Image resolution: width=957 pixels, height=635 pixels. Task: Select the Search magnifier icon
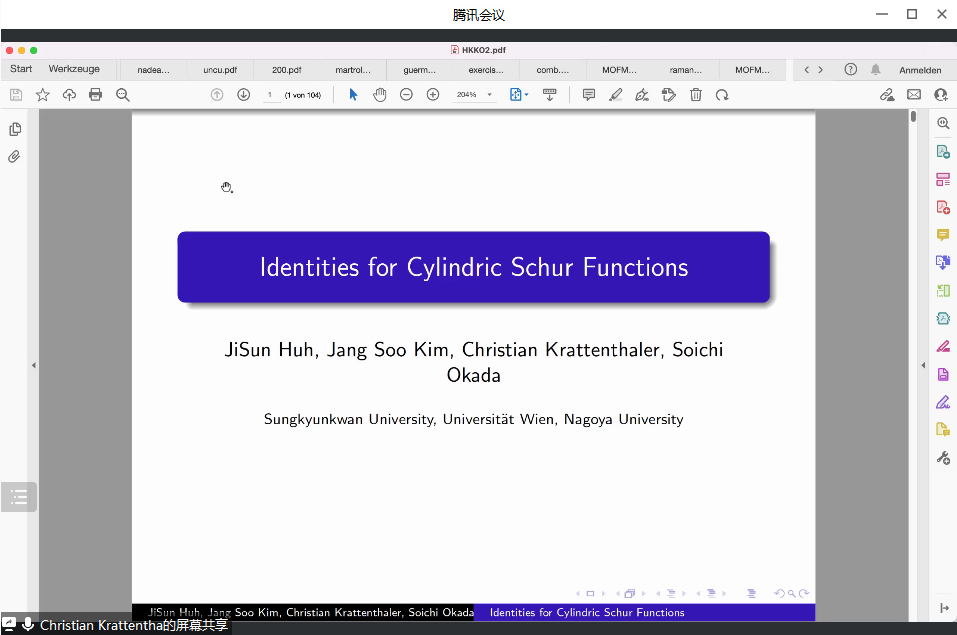pos(122,94)
